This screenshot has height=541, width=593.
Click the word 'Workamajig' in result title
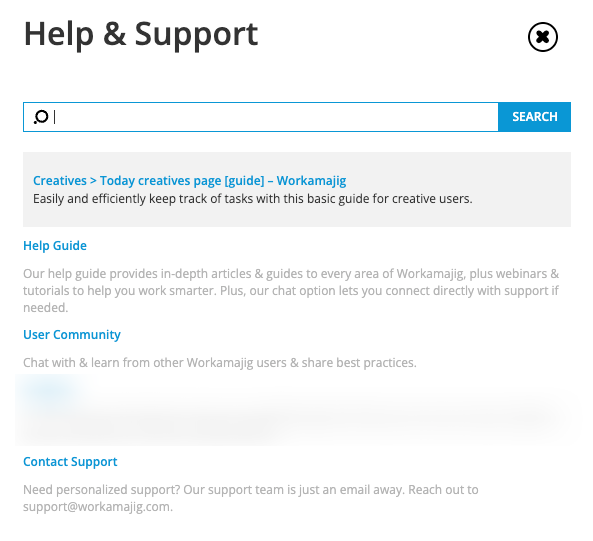coord(311,181)
